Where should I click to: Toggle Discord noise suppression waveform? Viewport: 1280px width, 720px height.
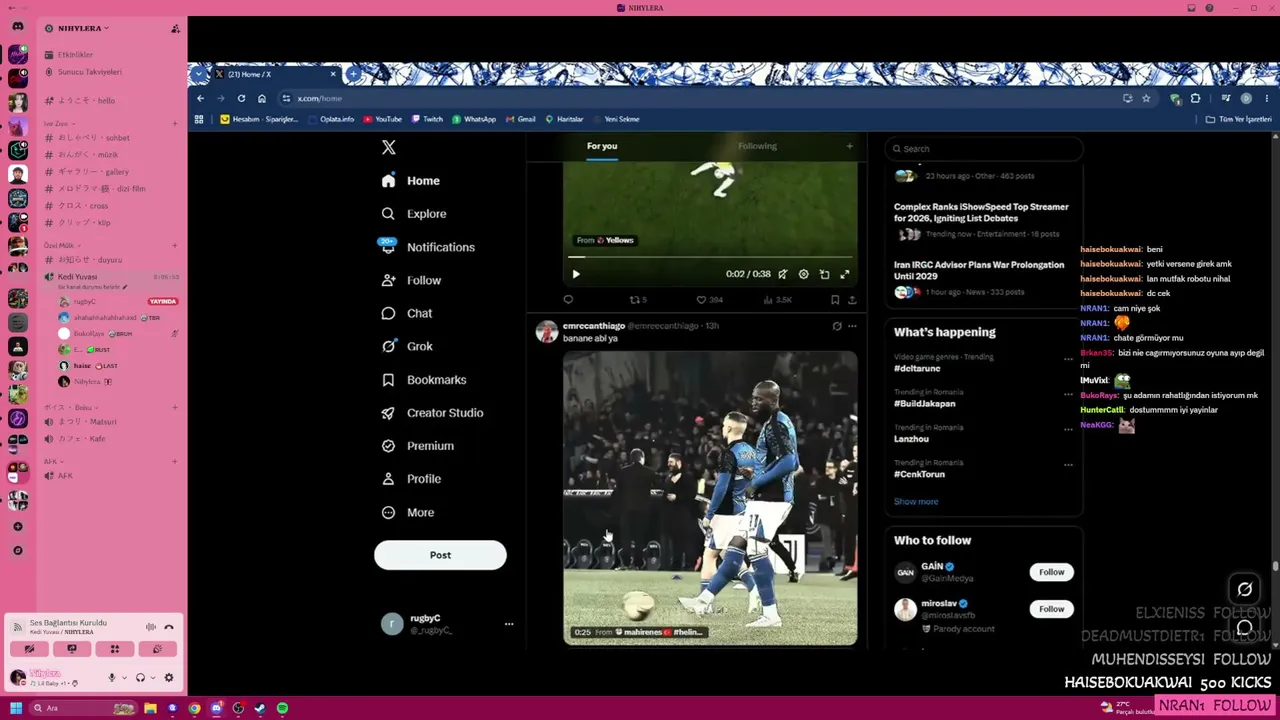point(151,627)
